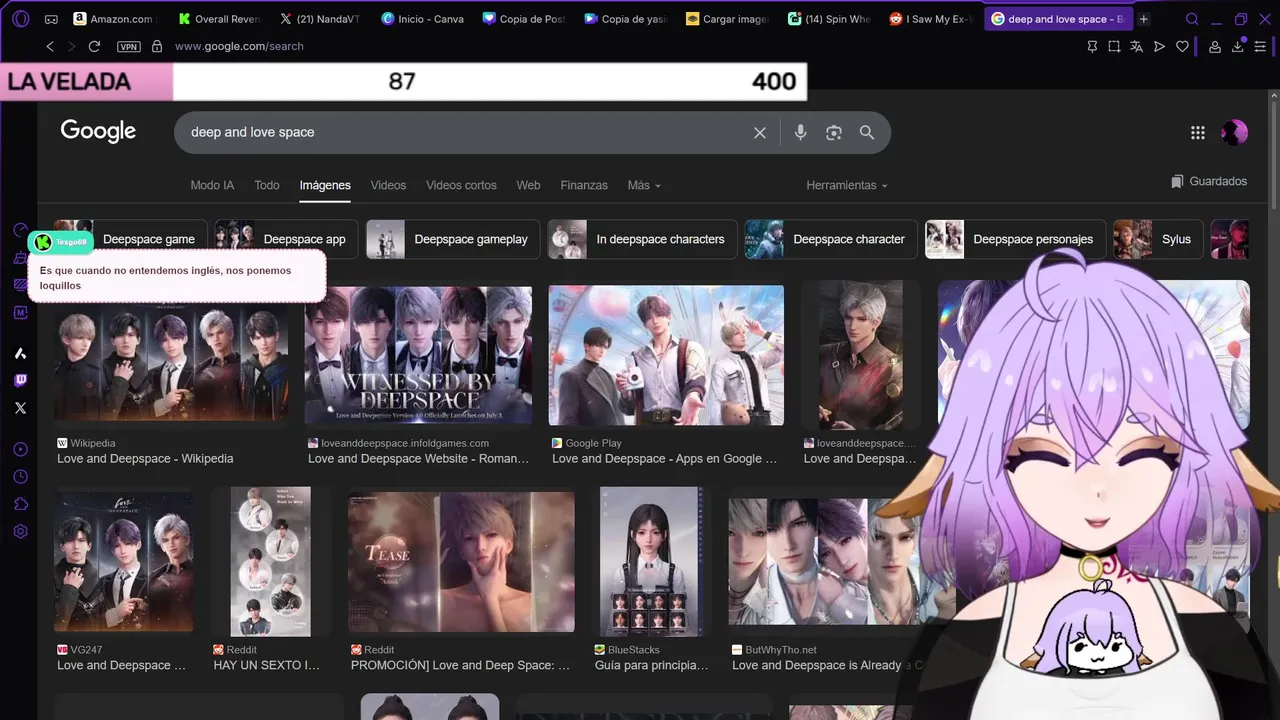The image size is (1280, 720).
Task: Open a new tab with plus button
Action: [1144, 19]
